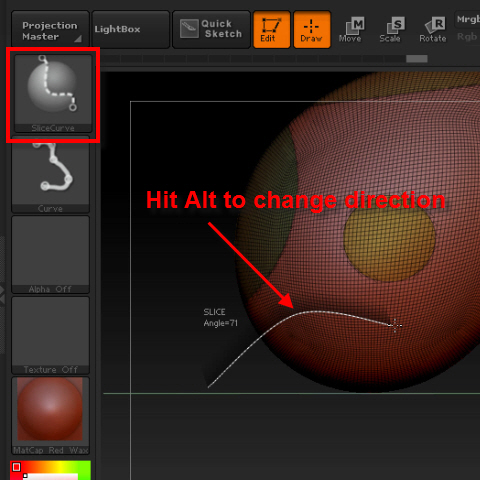Screen dimensions: 480x480
Task: Click the gray timeline scrubber handle
Action: pos(417,59)
